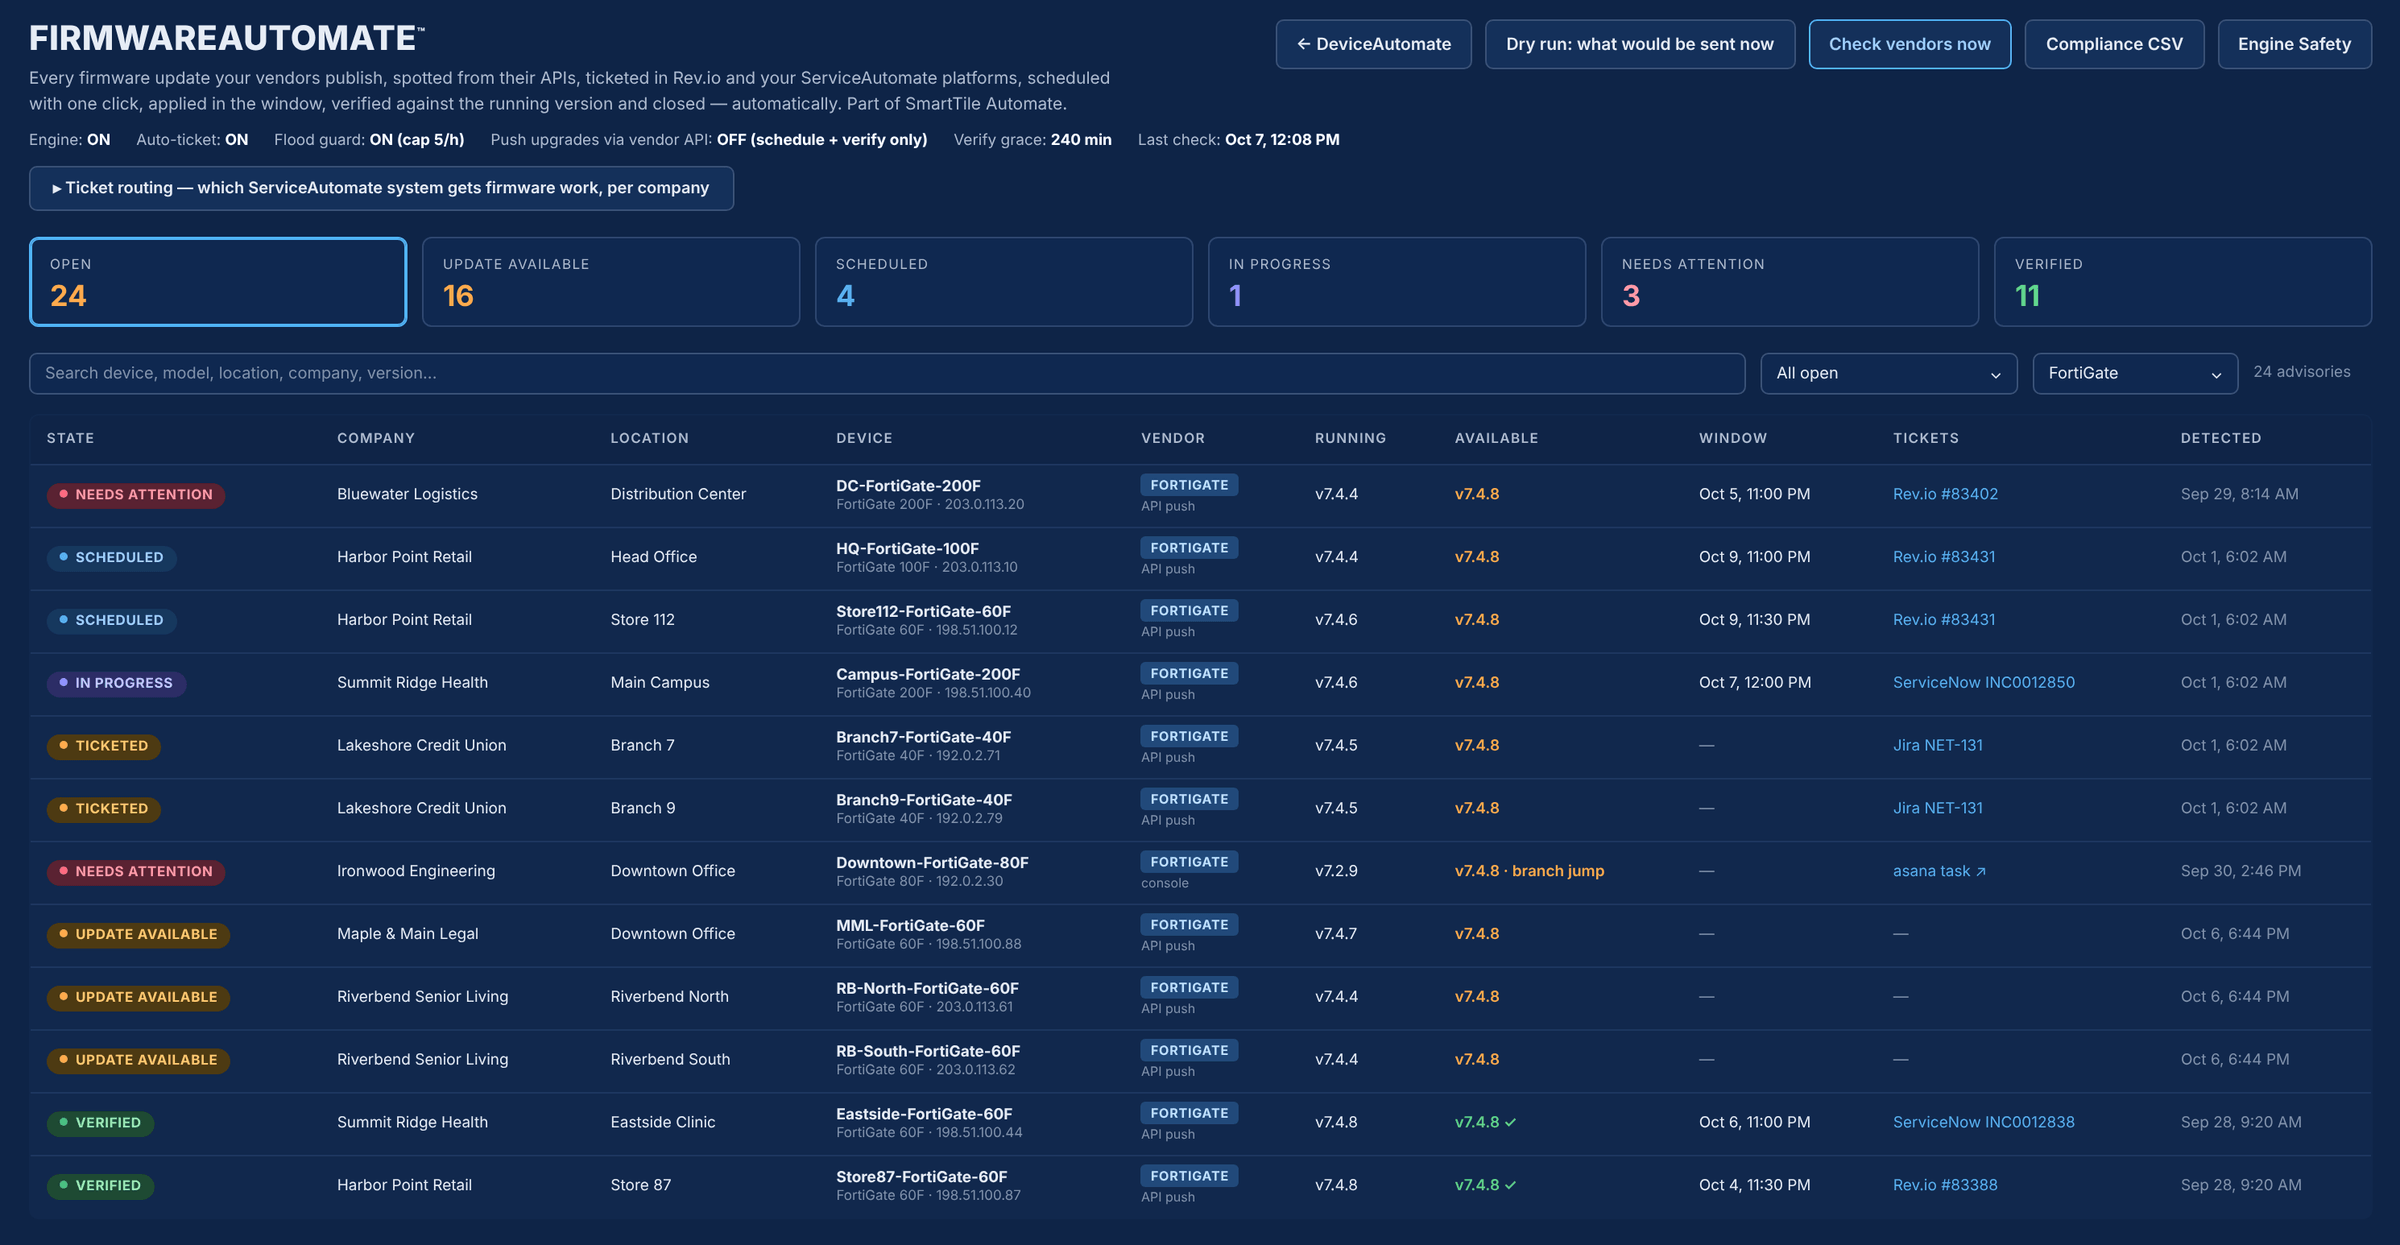Click the In Progress badge for Summit Ridge Health
Image resolution: width=2400 pixels, height=1245 pixels.
[116, 683]
